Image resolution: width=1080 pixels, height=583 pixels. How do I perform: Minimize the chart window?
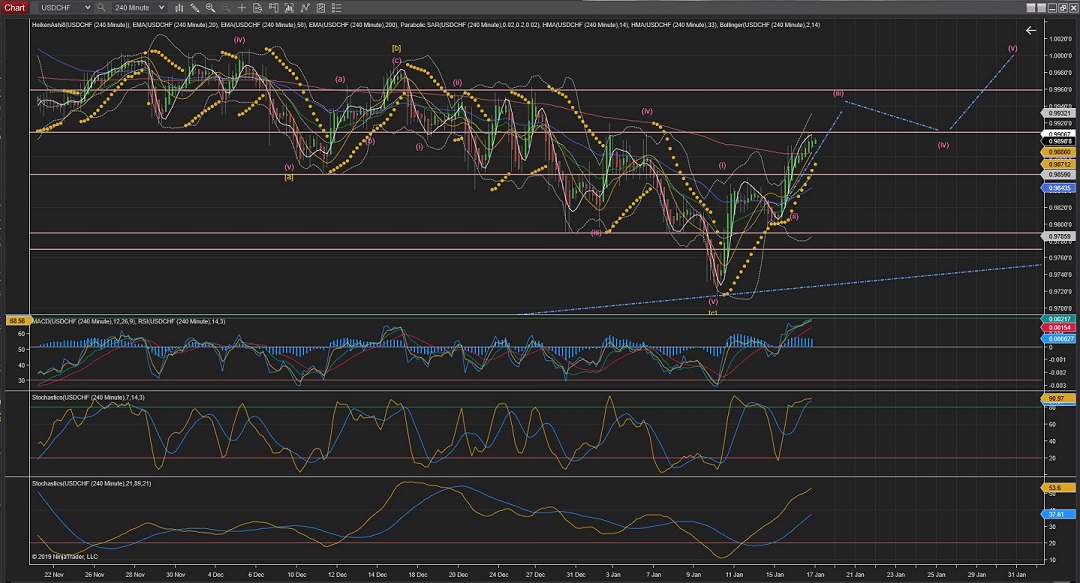(1052, 8)
